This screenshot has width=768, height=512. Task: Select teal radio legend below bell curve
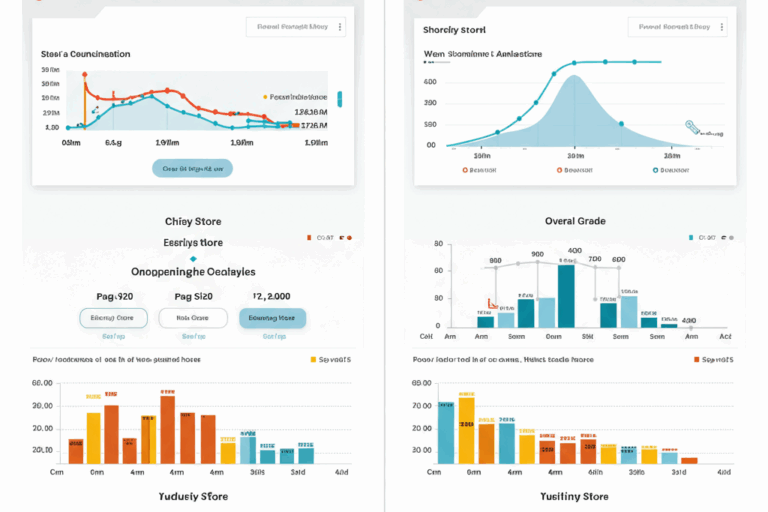click(x=655, y=171)
